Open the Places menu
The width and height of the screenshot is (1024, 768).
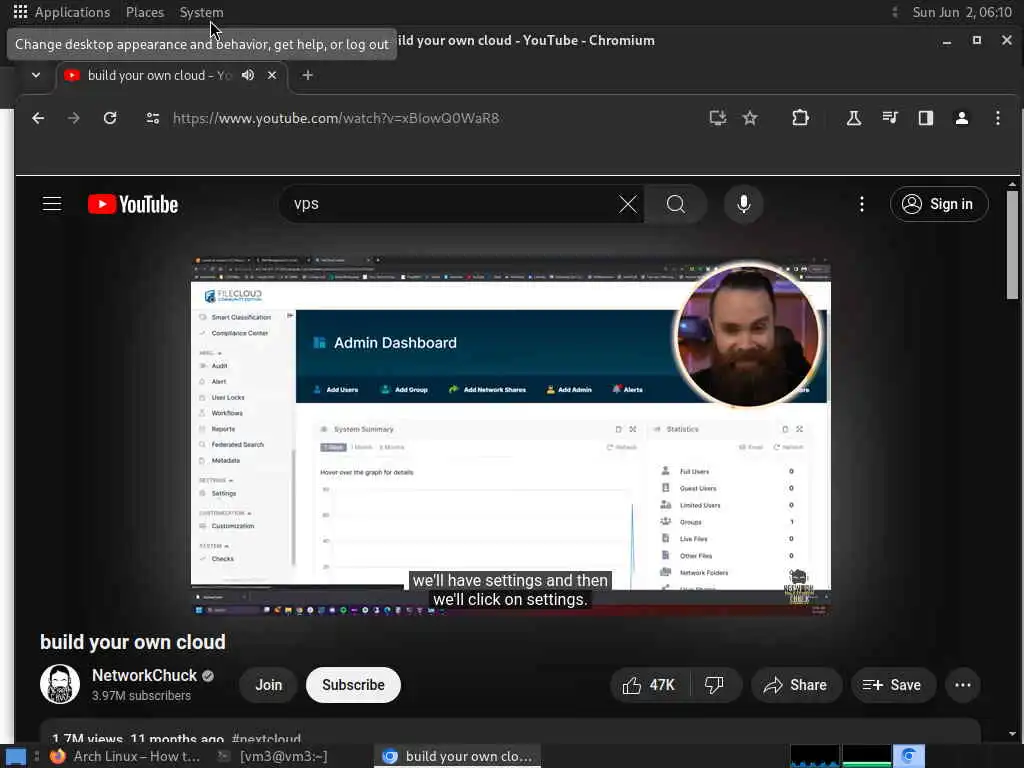click(x=145, y=12)
